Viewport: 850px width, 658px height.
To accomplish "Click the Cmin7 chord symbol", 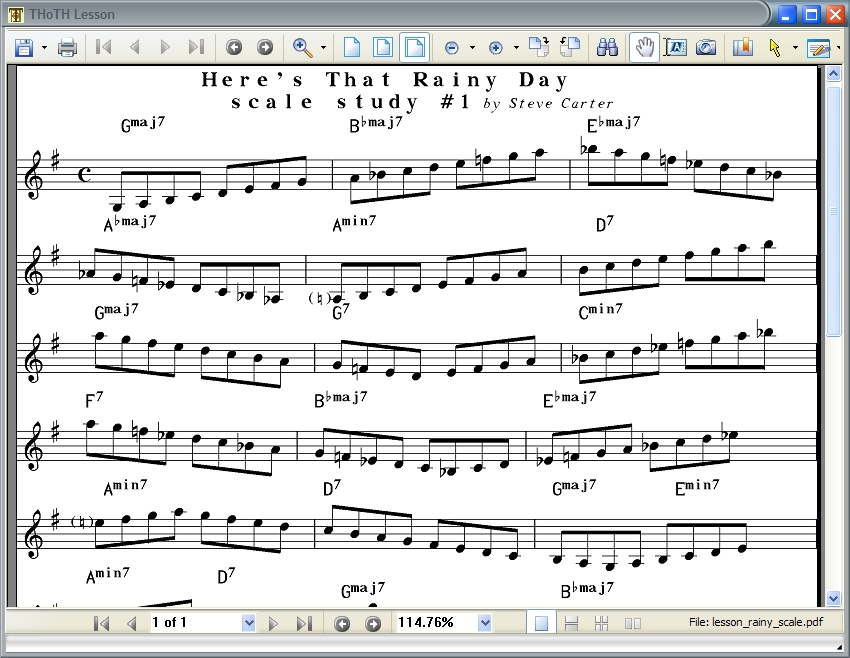I will point(601,311).
